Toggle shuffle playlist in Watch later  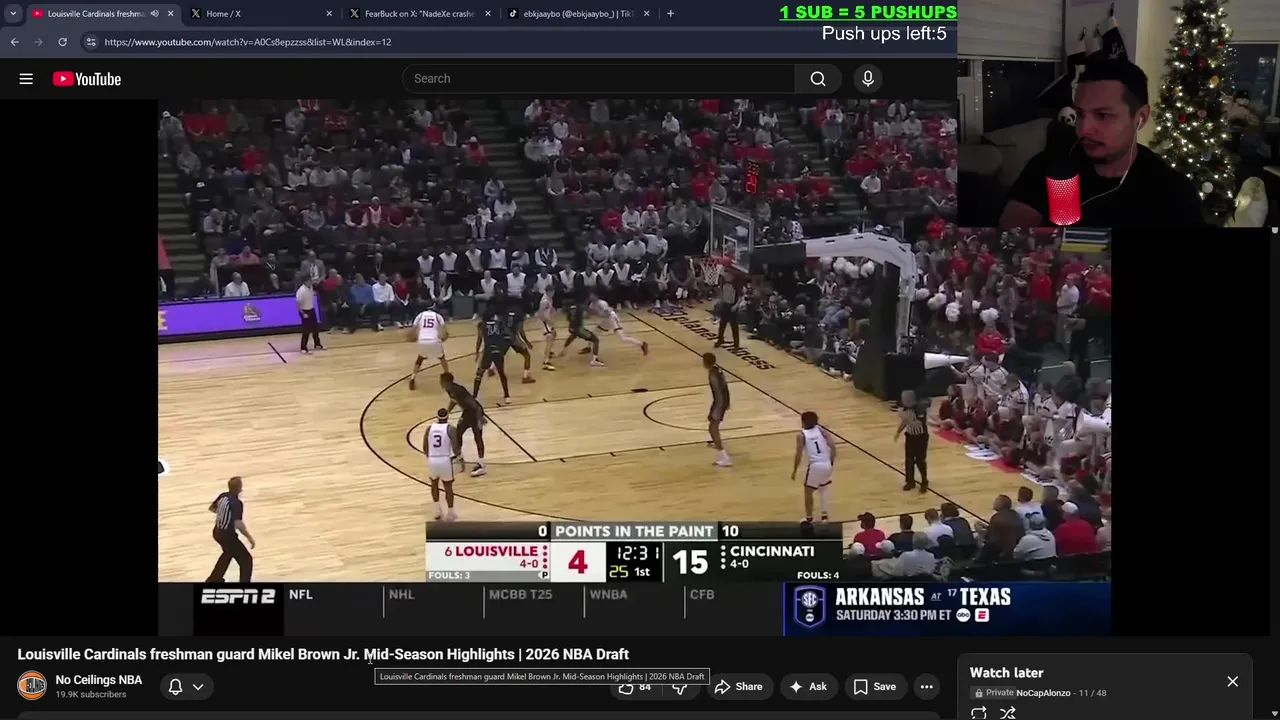click(1008, 713)
